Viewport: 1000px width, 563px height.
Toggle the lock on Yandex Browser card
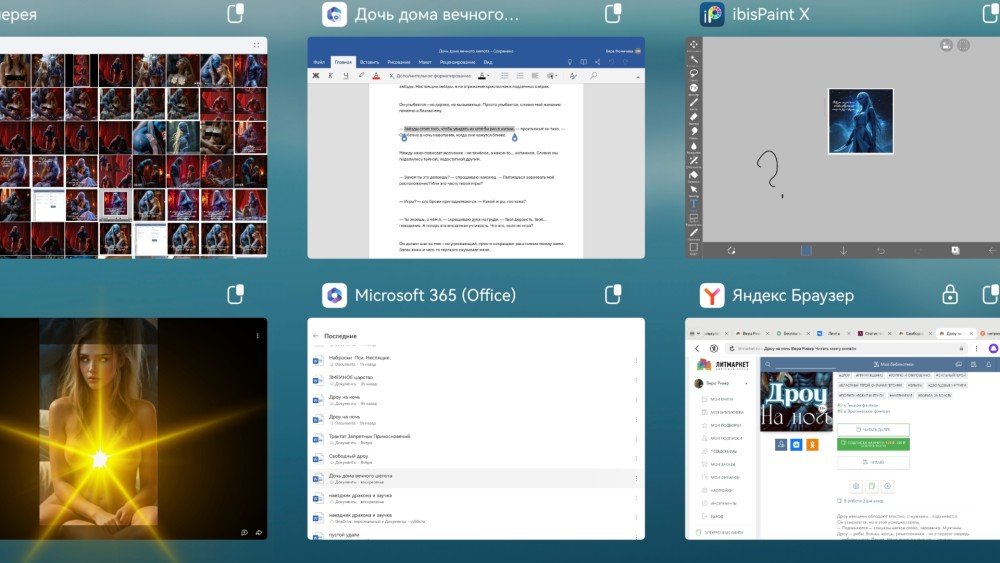(x=950, y=295)
